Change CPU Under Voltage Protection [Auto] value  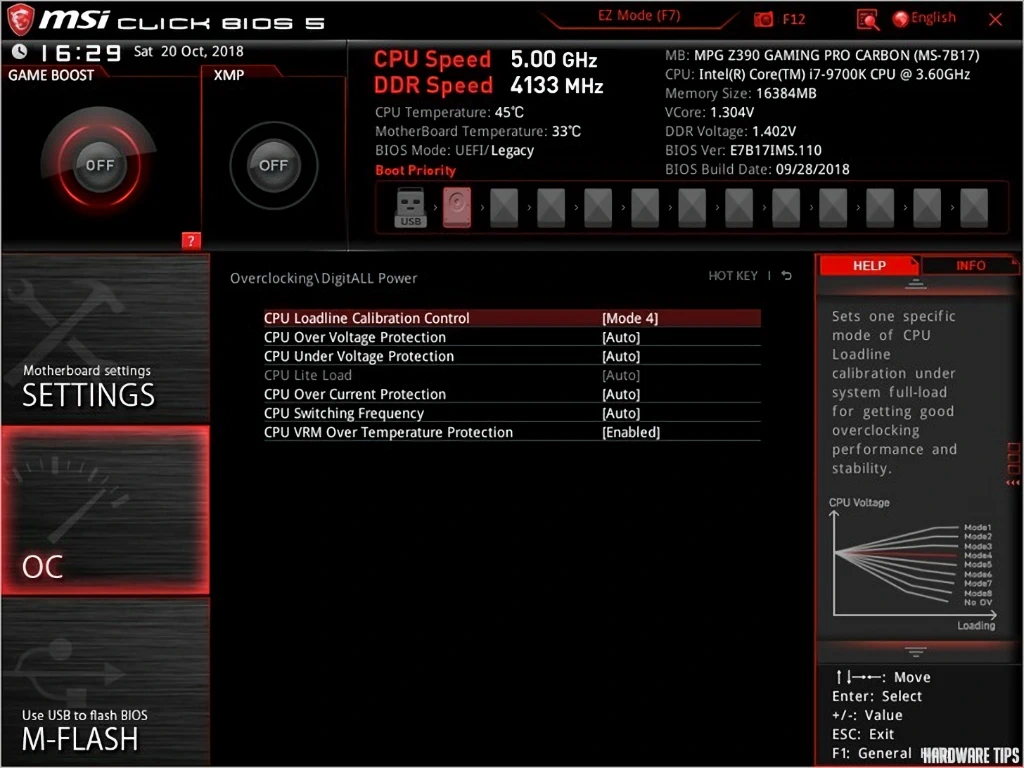[620, 356]
